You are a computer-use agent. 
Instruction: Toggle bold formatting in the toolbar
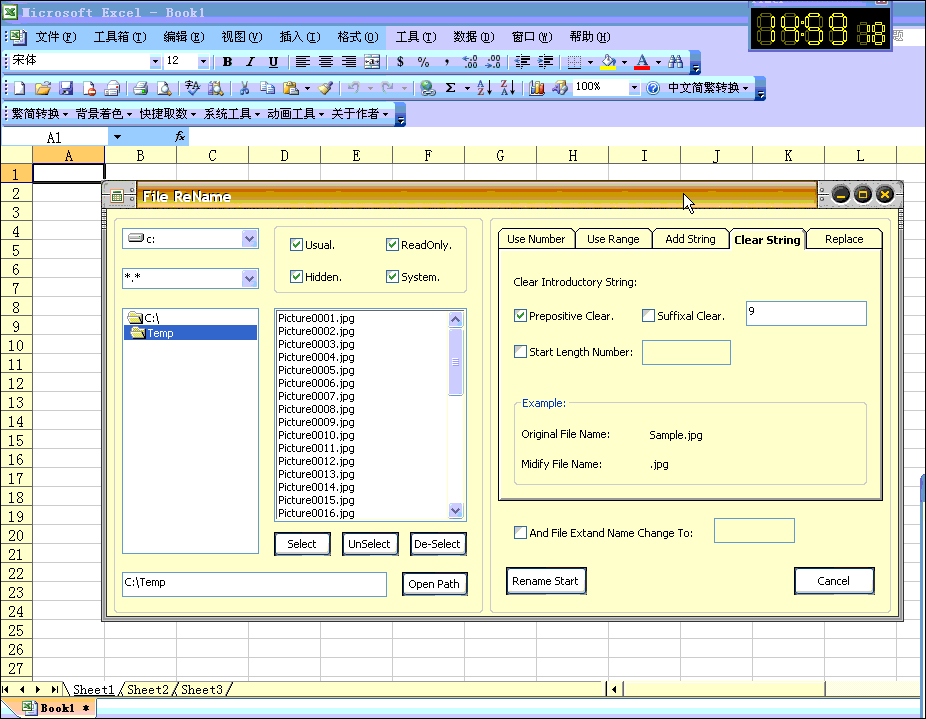(227, 62)
